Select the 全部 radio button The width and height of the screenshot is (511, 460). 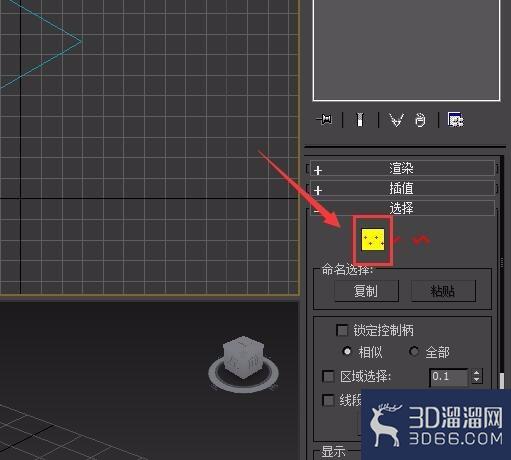point(414,351)
